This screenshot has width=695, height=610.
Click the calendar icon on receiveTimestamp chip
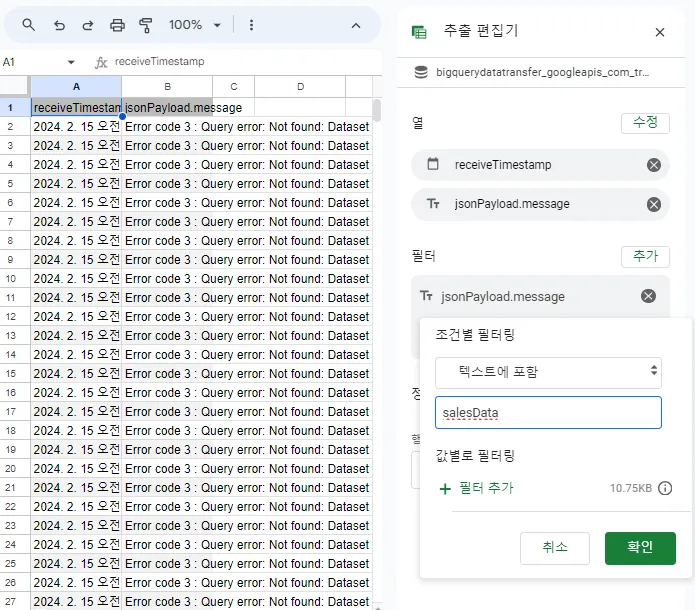[x=433, y=164]
